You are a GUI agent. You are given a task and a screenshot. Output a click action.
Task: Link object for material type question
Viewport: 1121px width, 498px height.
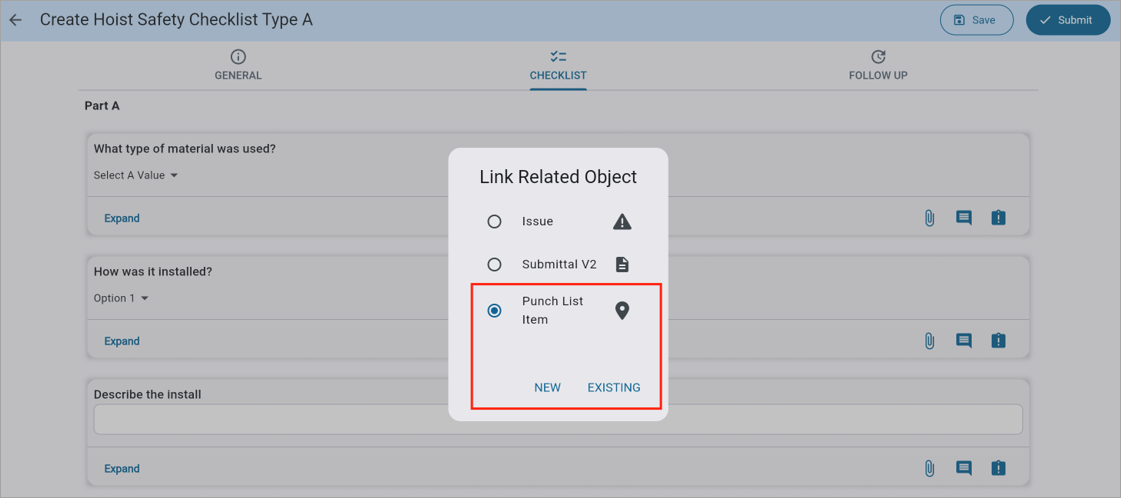[998, 218]
